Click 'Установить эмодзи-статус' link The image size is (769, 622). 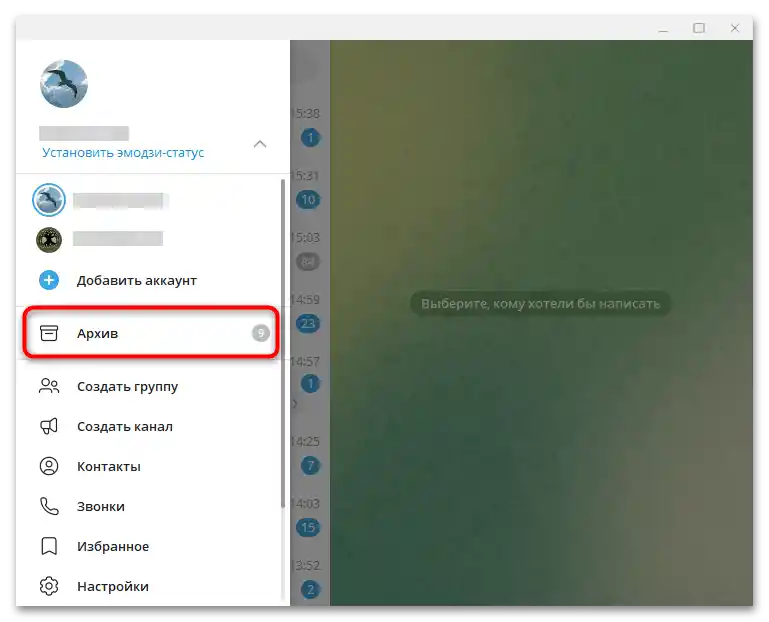click(123, 153)
